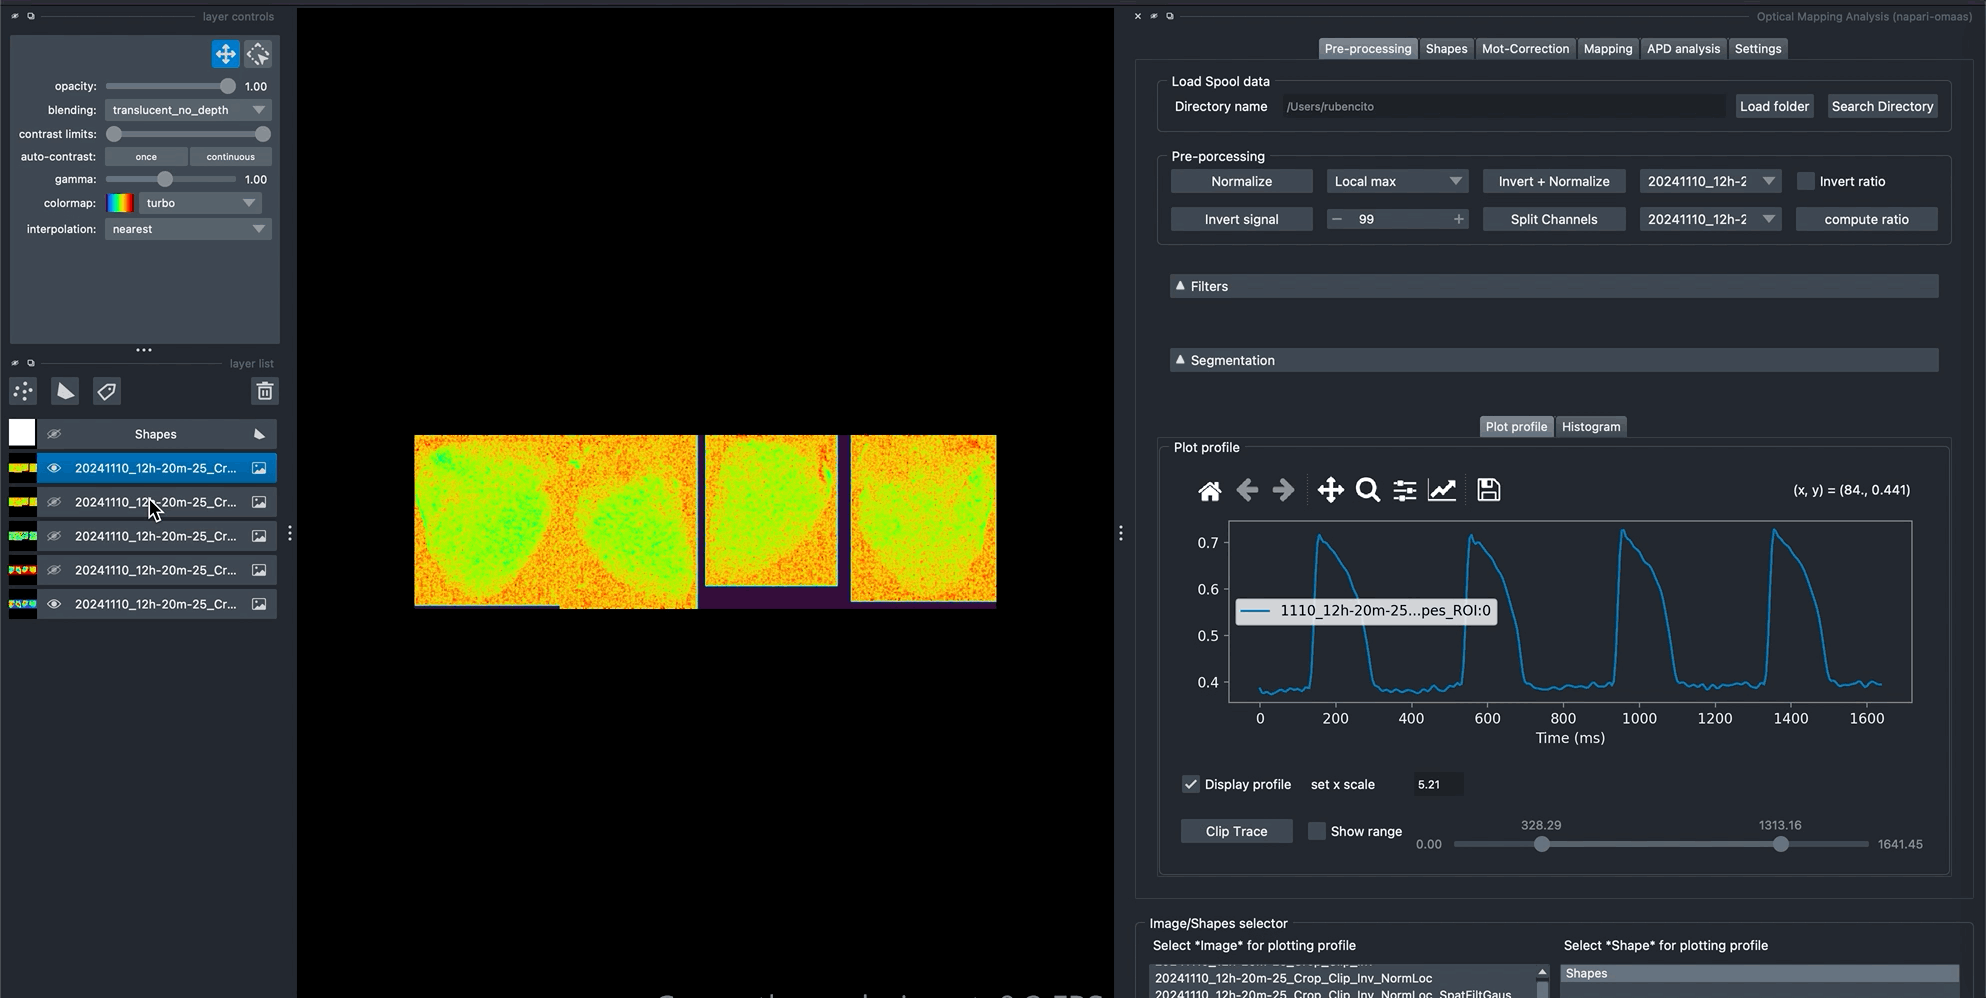Screen dimensions: 1986x998
Task: Click the plus button of the 99 spinbox
Action: click(x=1458, y=219)
